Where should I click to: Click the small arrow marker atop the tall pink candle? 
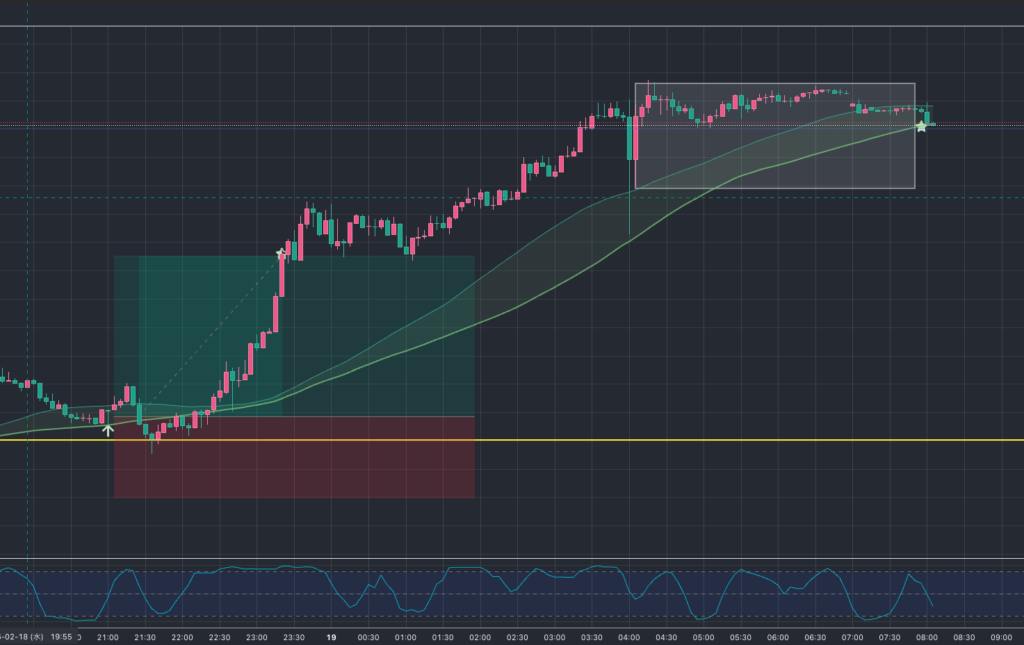click(x=281, y=254)
